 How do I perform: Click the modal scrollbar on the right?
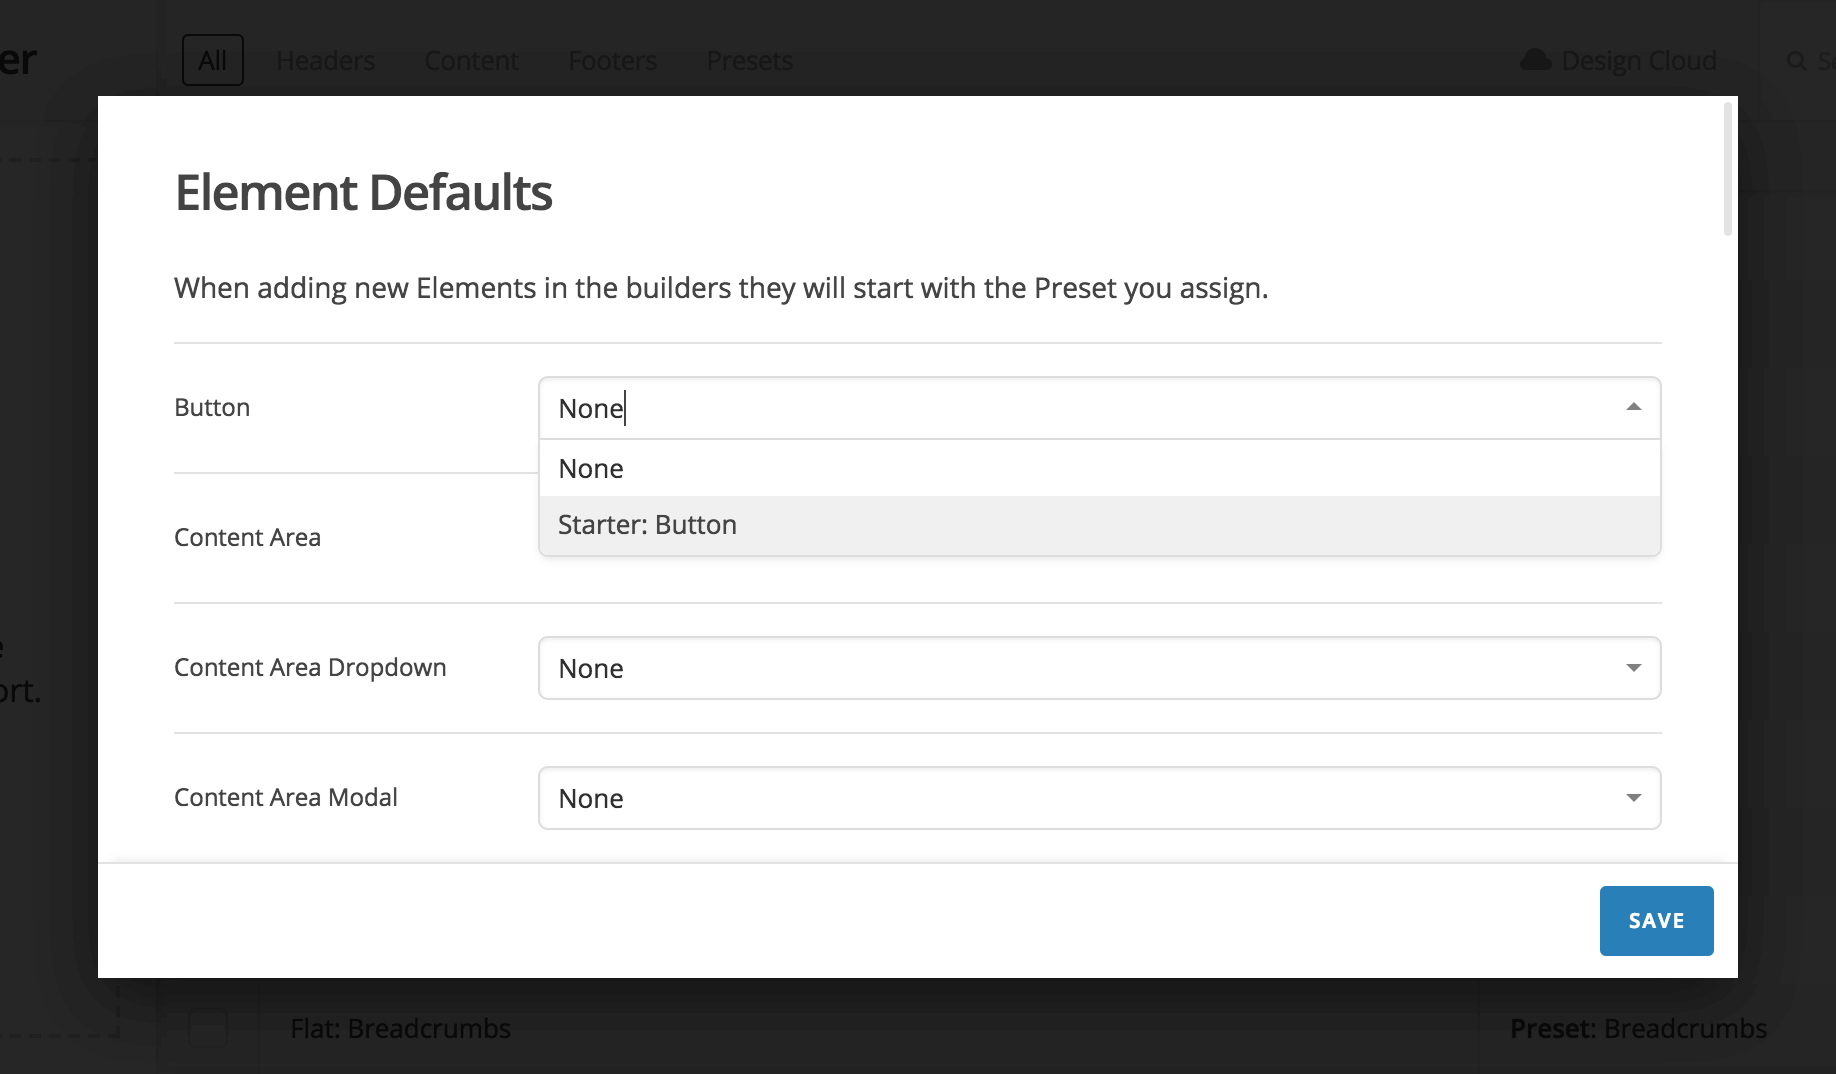1726,170
